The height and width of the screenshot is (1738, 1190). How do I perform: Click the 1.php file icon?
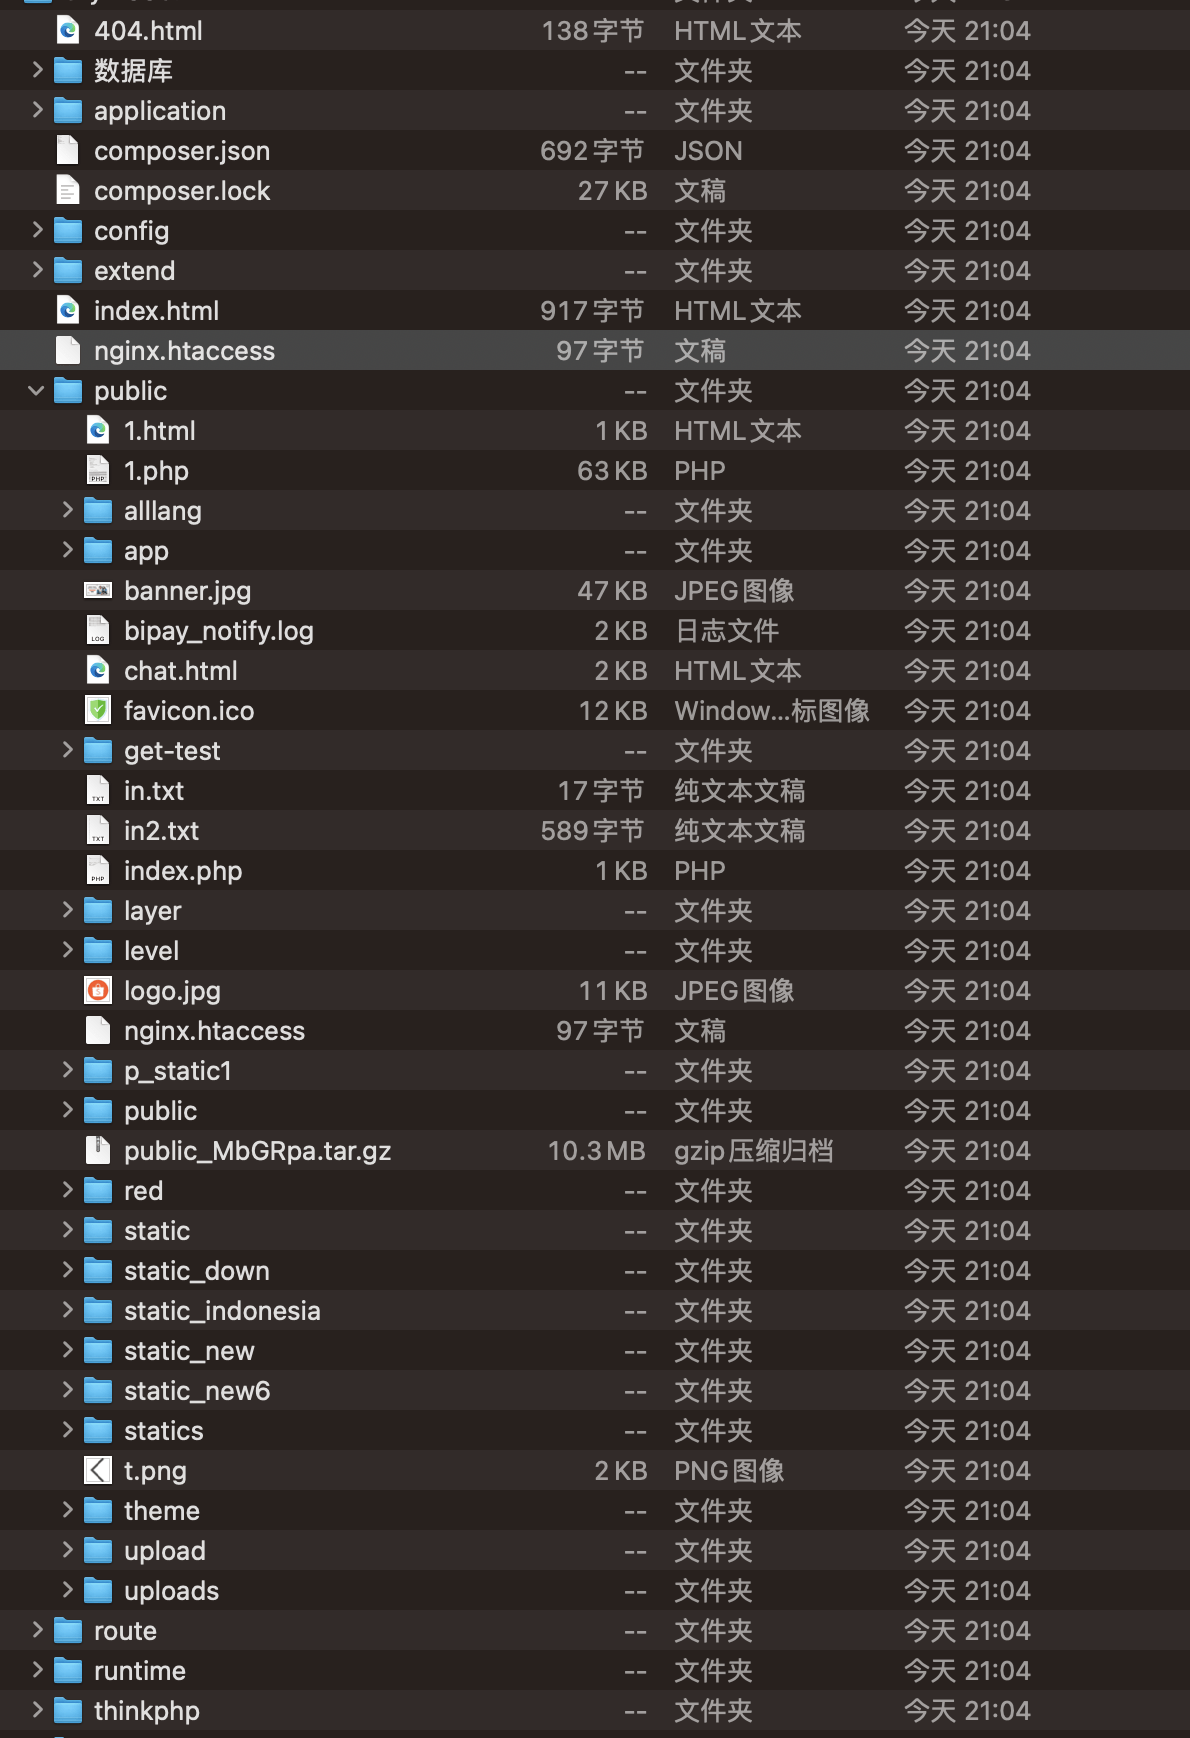(98, 471)
